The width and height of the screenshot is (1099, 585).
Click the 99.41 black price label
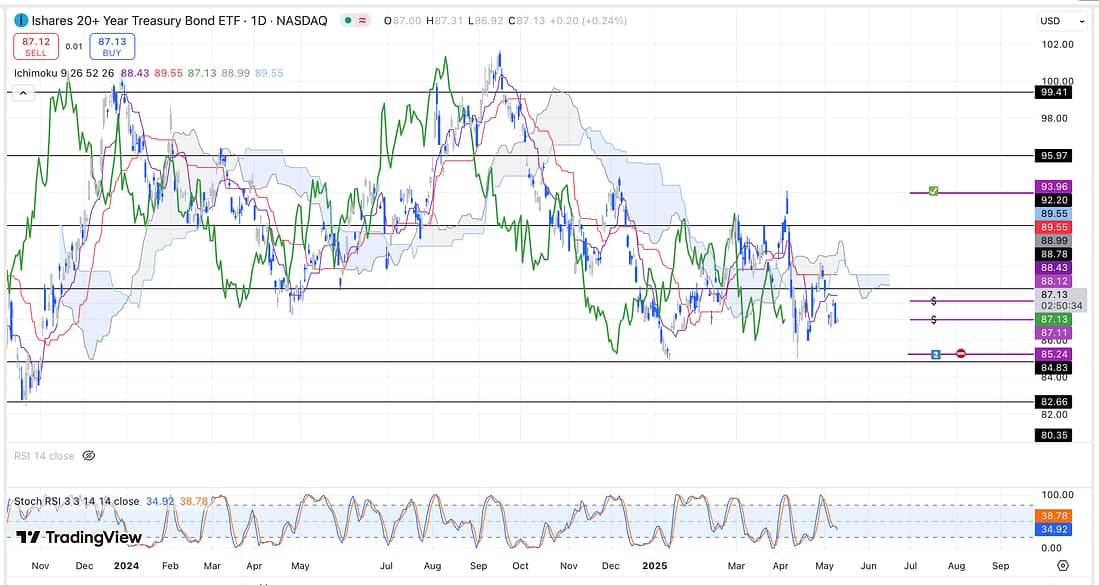pyautogui.click(x=1057, y=92)
